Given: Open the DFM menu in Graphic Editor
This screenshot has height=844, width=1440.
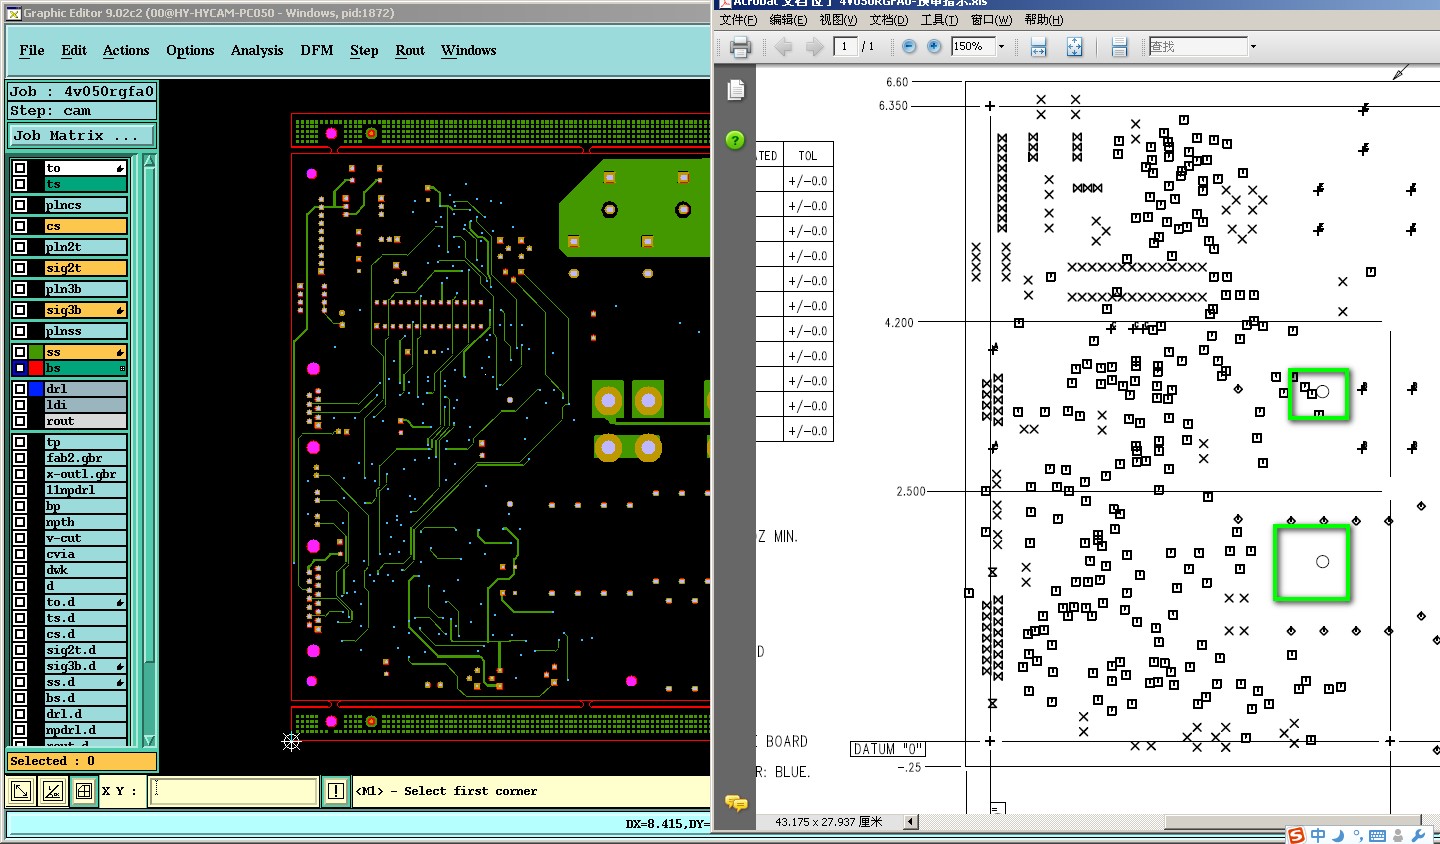Looking at the screenshot, I should [x=317, y=50].
